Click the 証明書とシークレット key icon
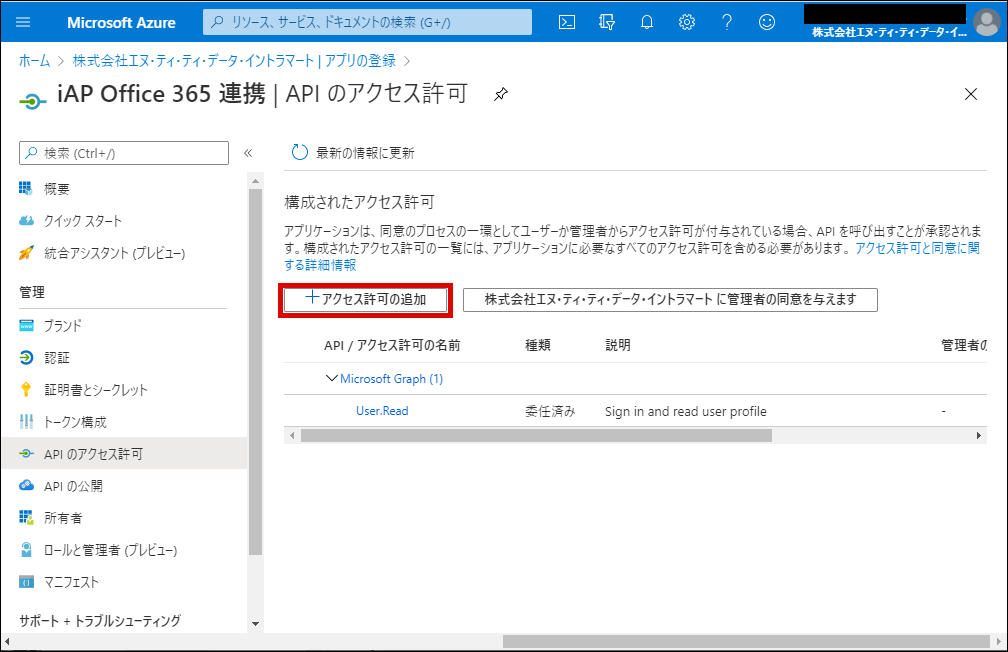 [26, 390]
